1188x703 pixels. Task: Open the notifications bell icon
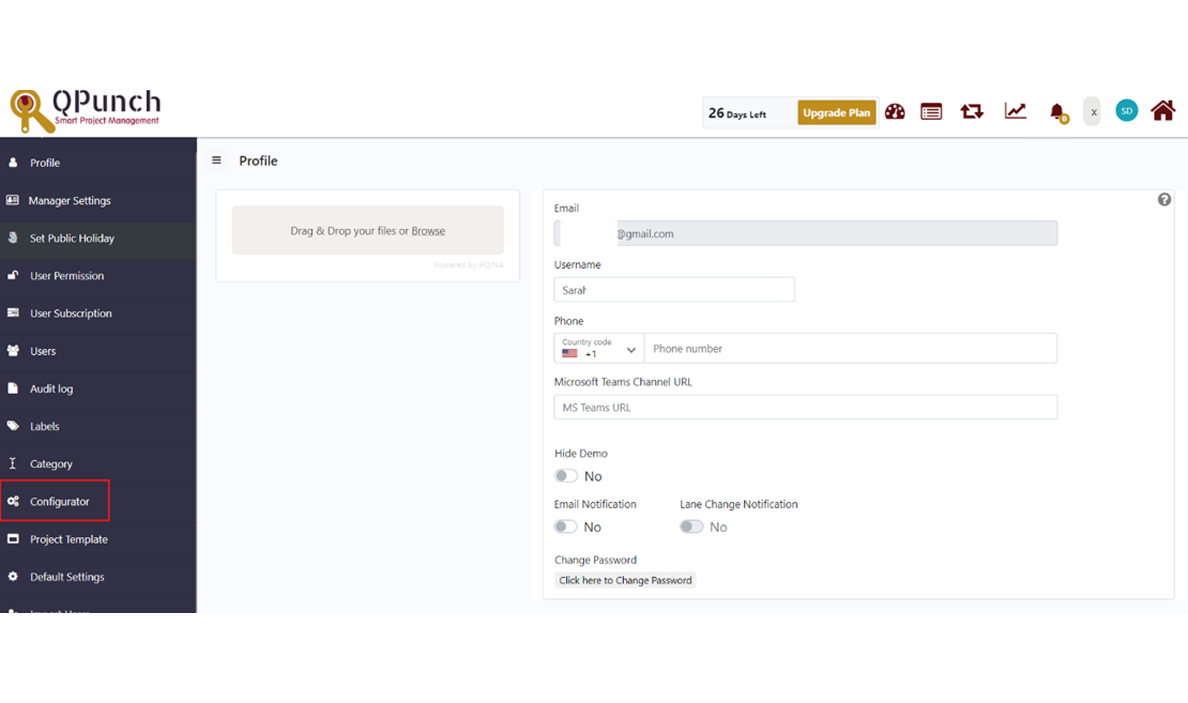(1057, 112)
